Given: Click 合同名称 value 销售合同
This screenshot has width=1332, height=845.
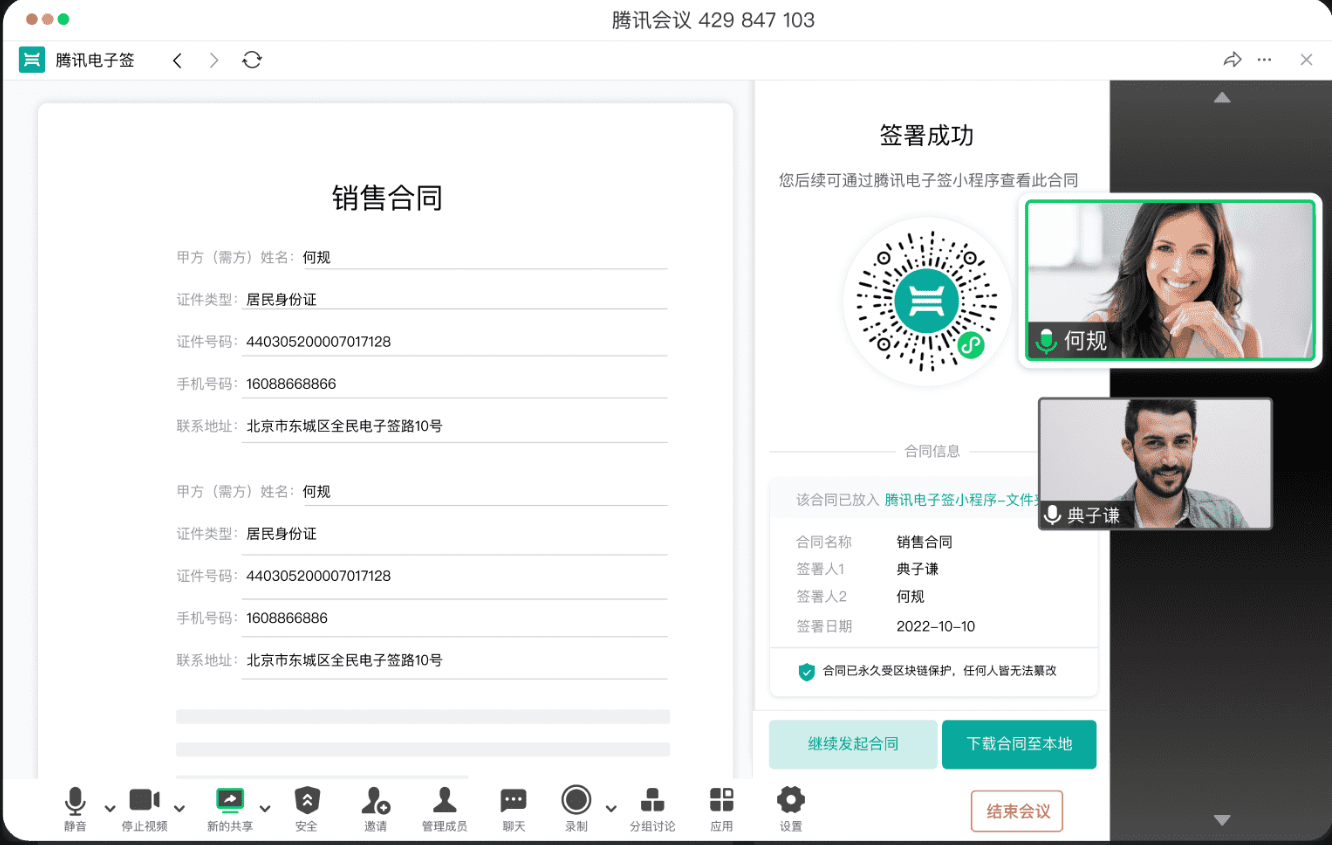Looking at the screenshot, I should pyautogui.click(x=924, y=542).
